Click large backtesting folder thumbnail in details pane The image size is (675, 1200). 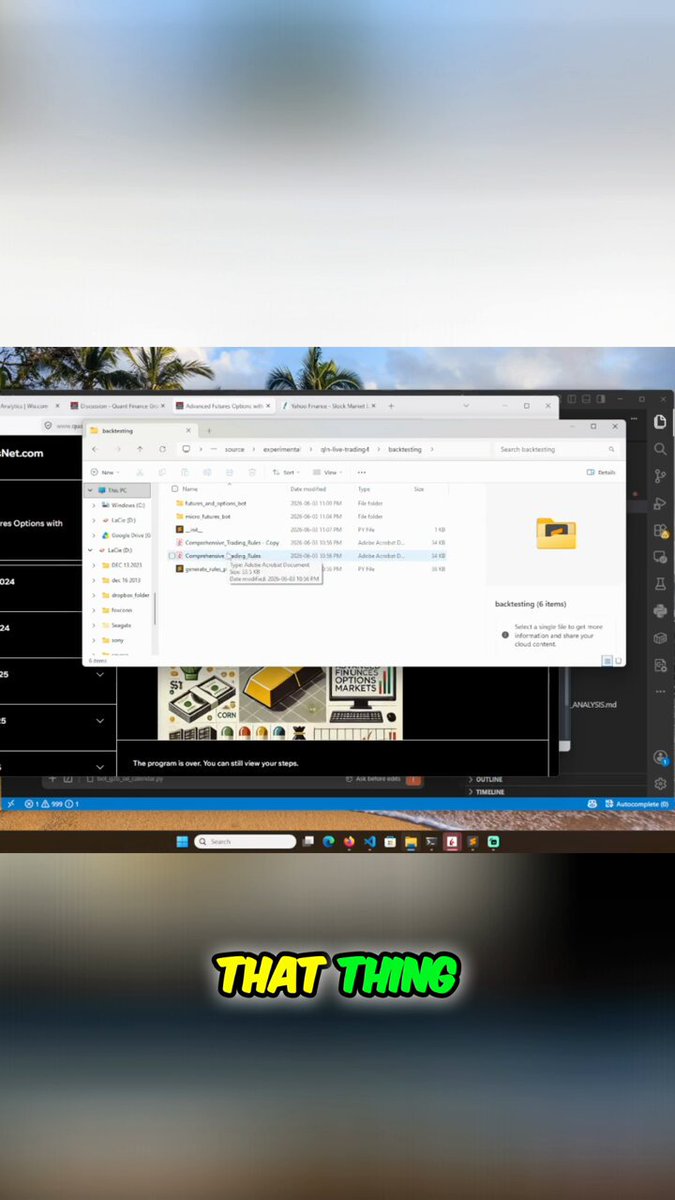coord(556,533)
